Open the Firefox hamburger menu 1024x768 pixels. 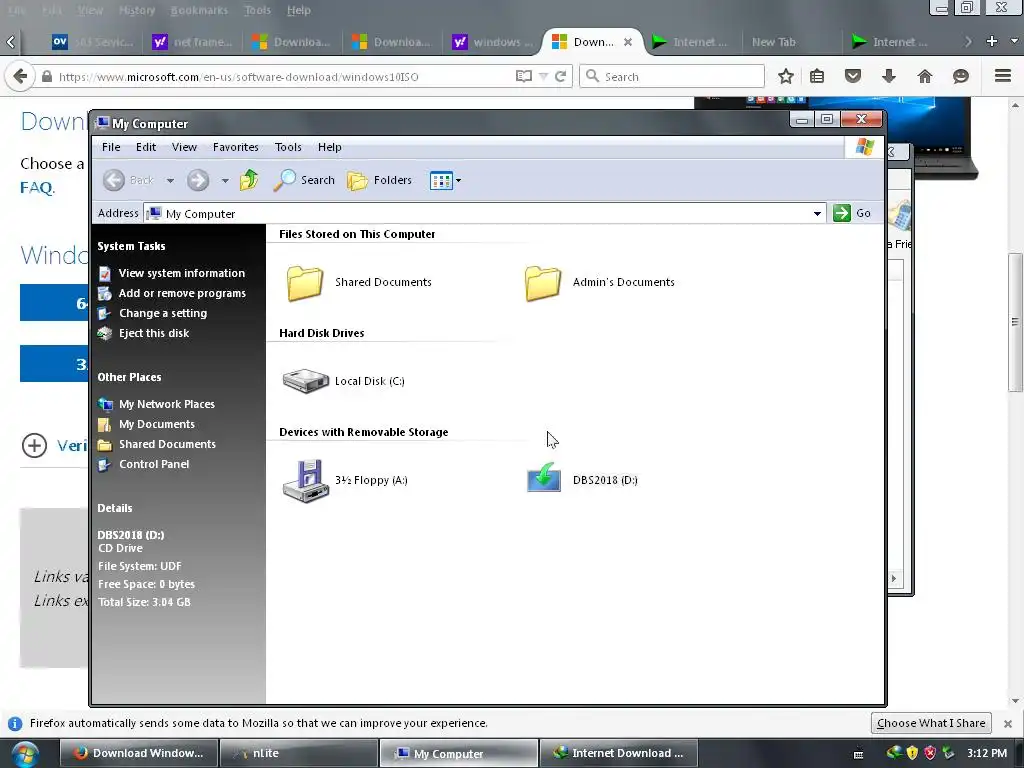(1003, 76)
